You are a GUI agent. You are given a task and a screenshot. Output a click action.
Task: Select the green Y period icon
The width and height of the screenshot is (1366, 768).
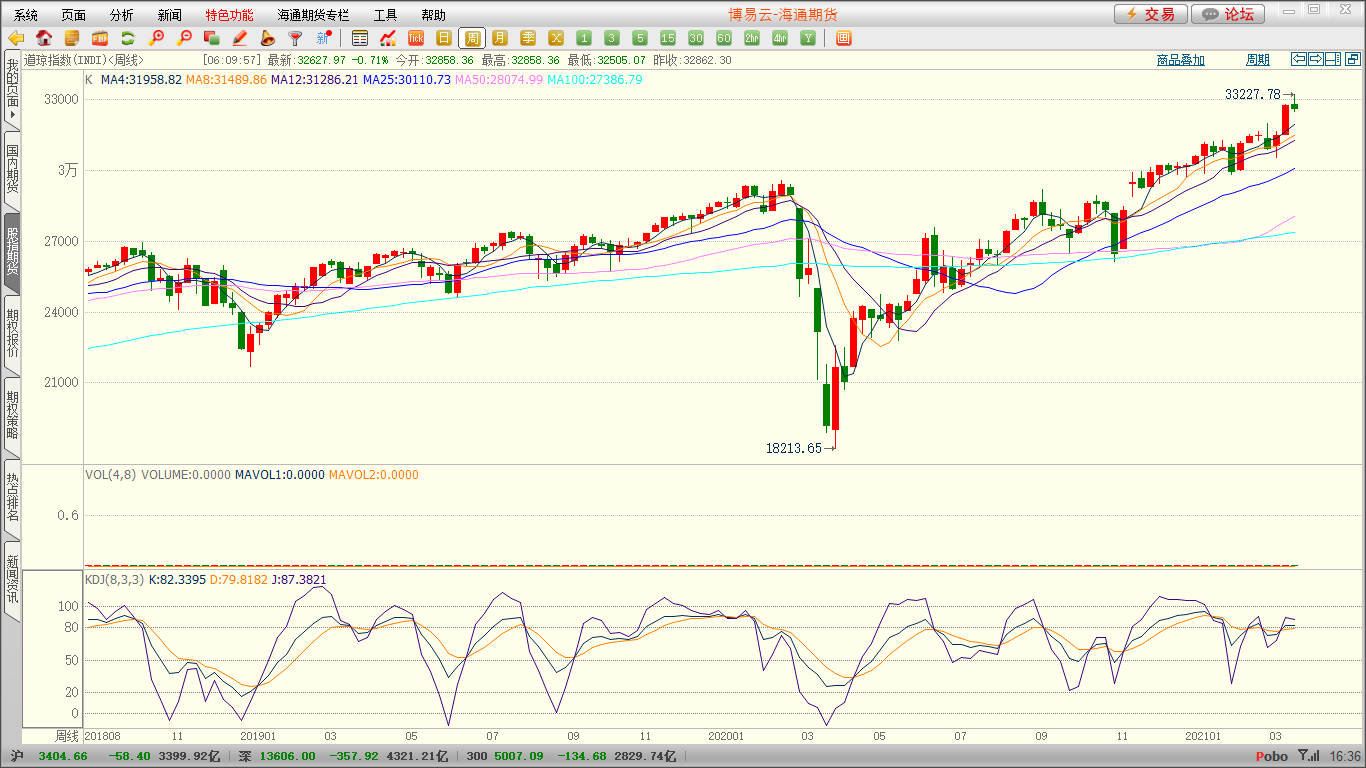click(x=808, y=38)
